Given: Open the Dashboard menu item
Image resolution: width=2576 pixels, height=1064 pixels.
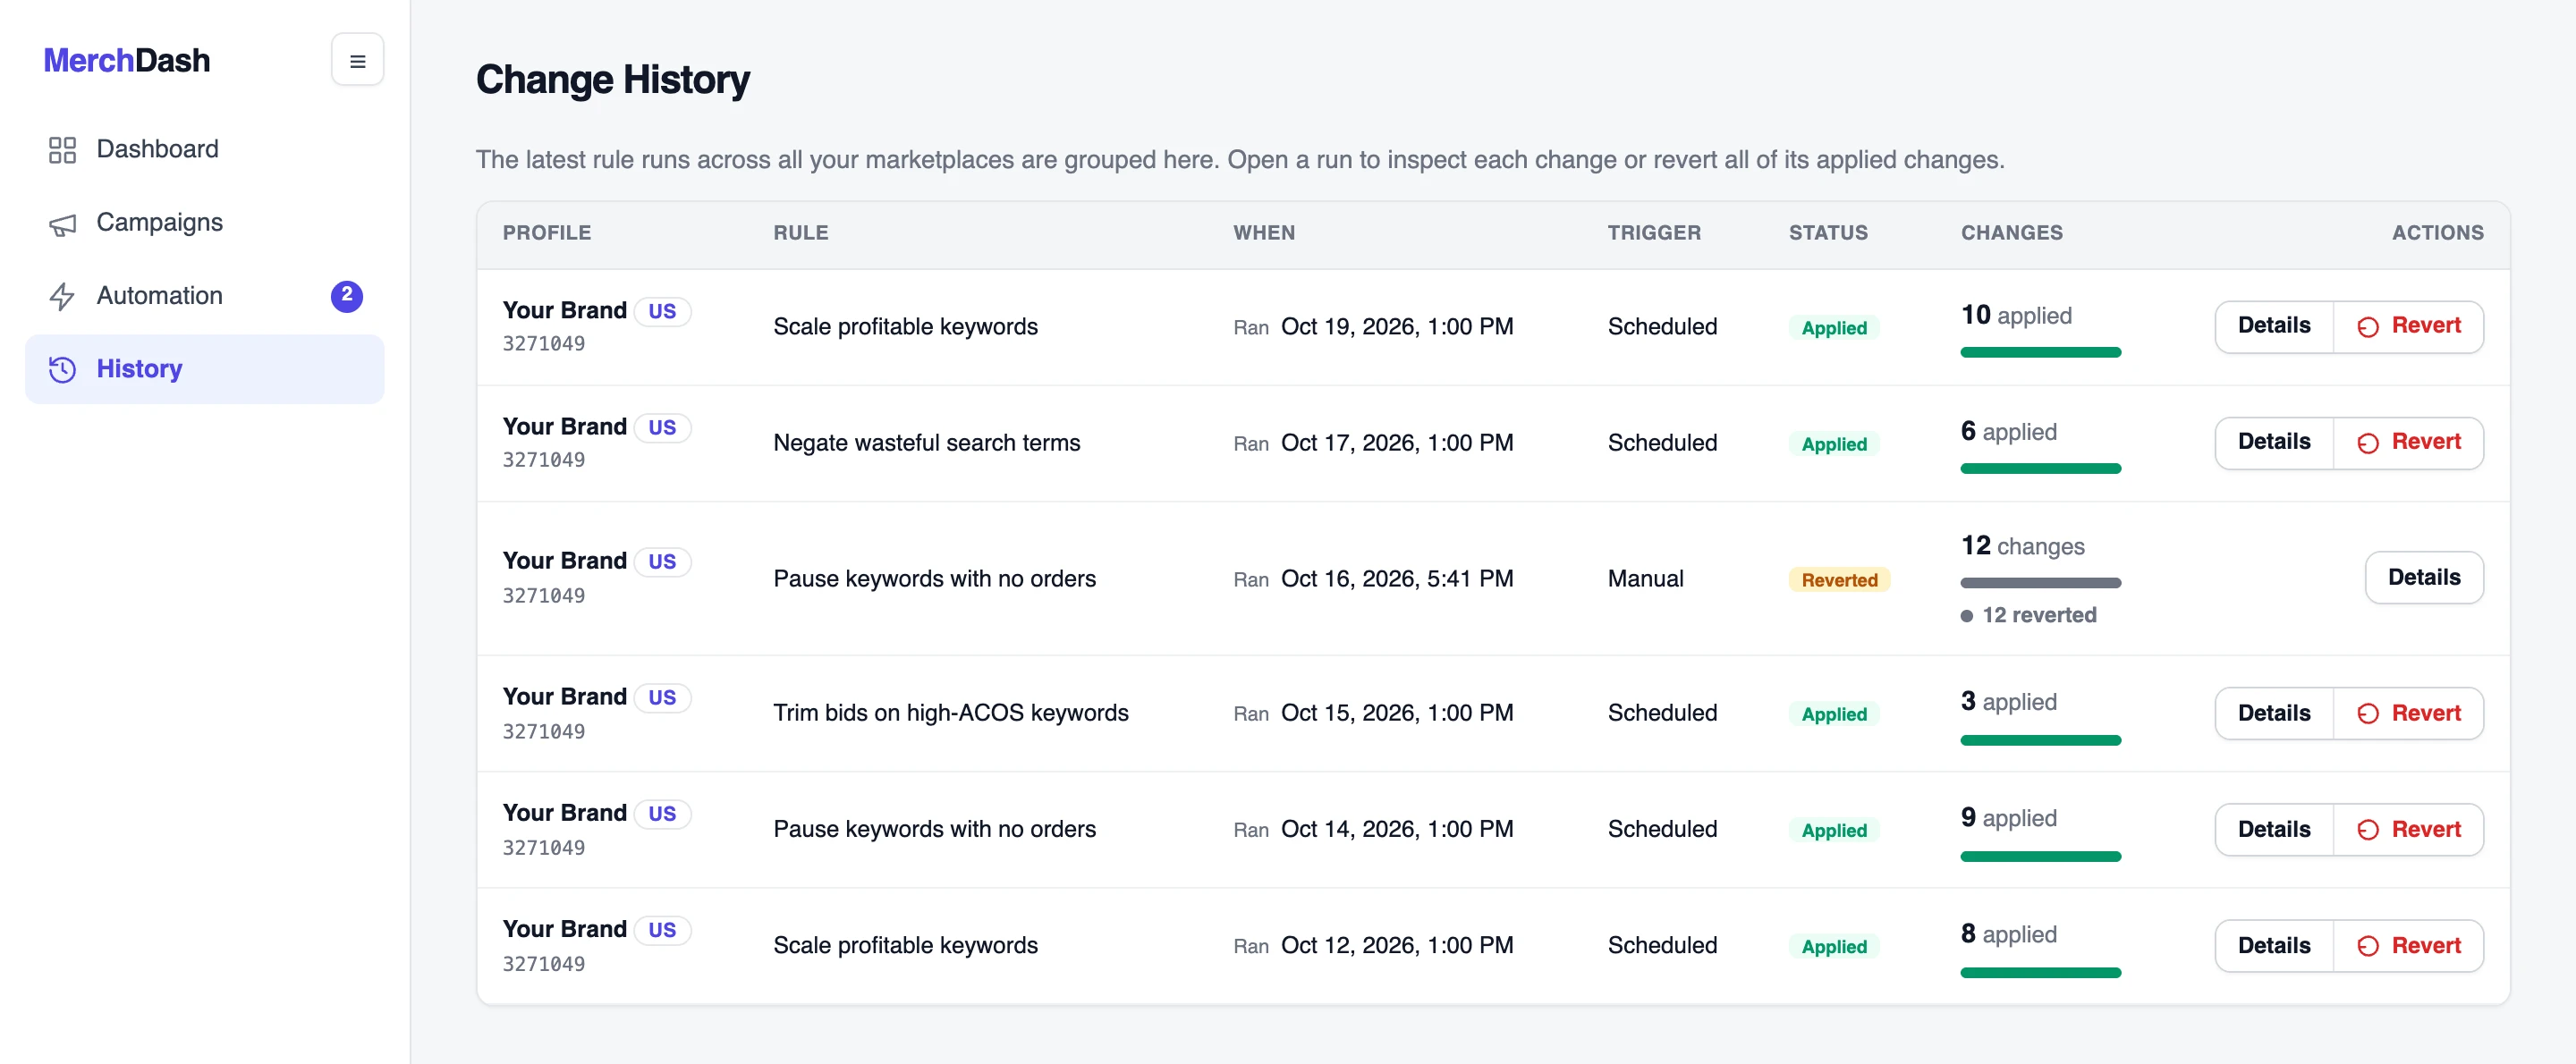Looking at the screenshot, I should point(204,149).
